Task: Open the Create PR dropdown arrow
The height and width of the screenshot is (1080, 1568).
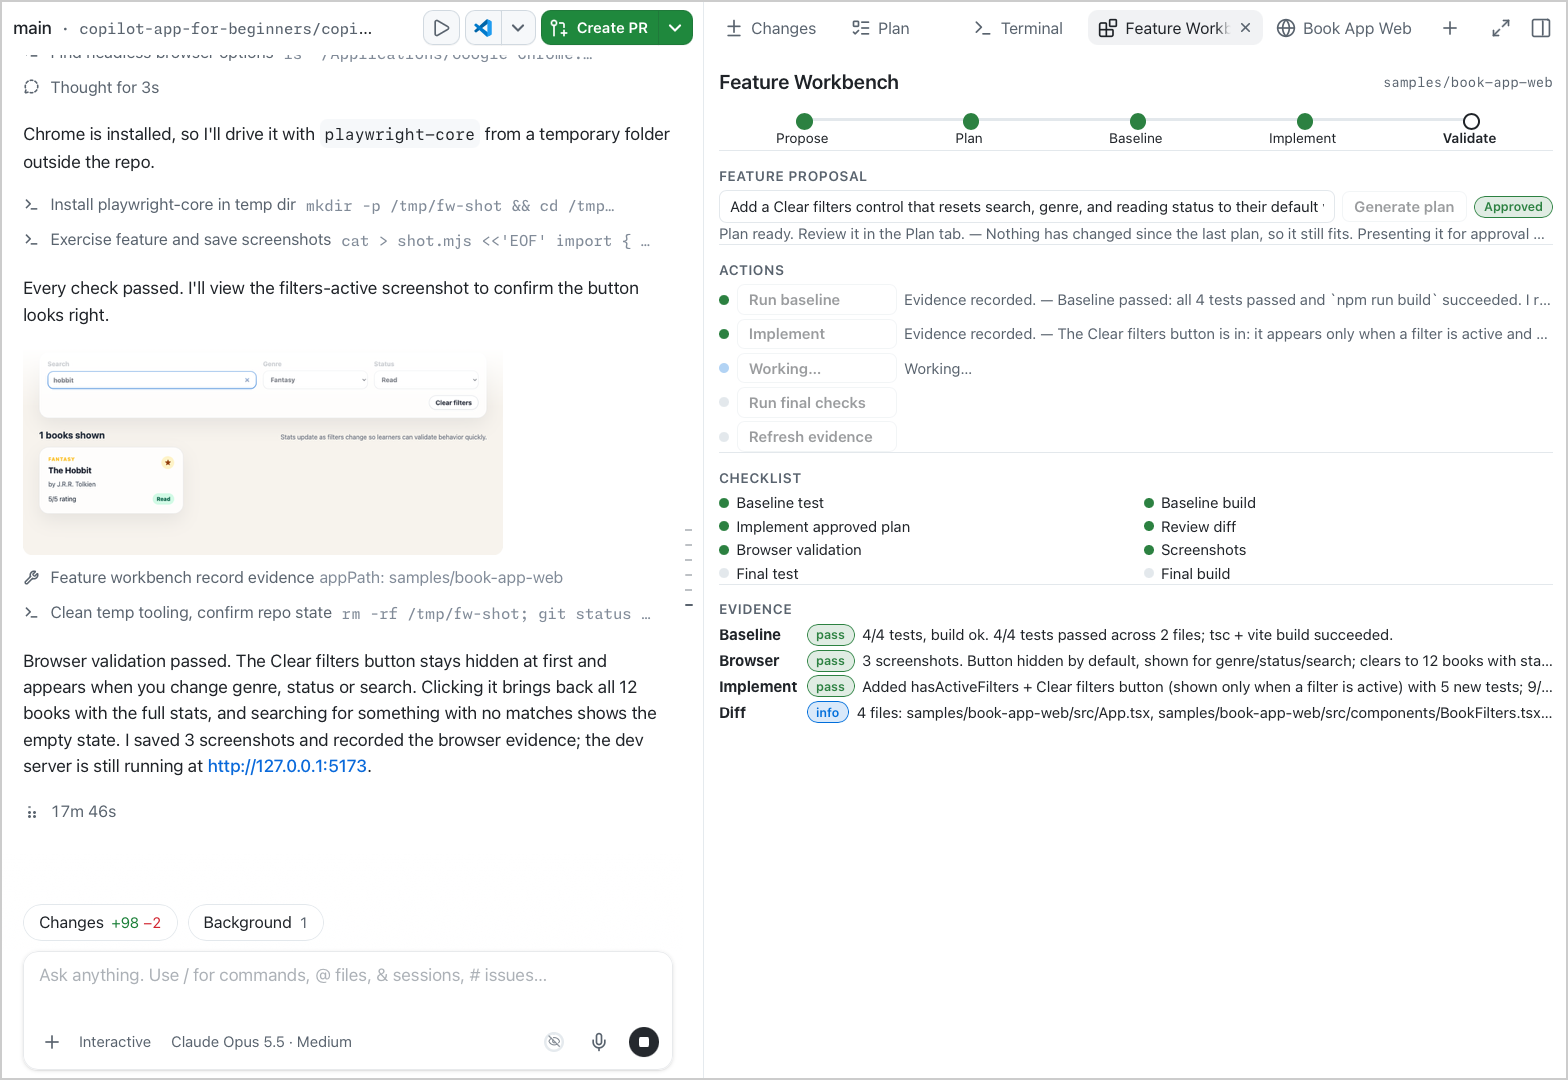Action: (x=676, y=28)
